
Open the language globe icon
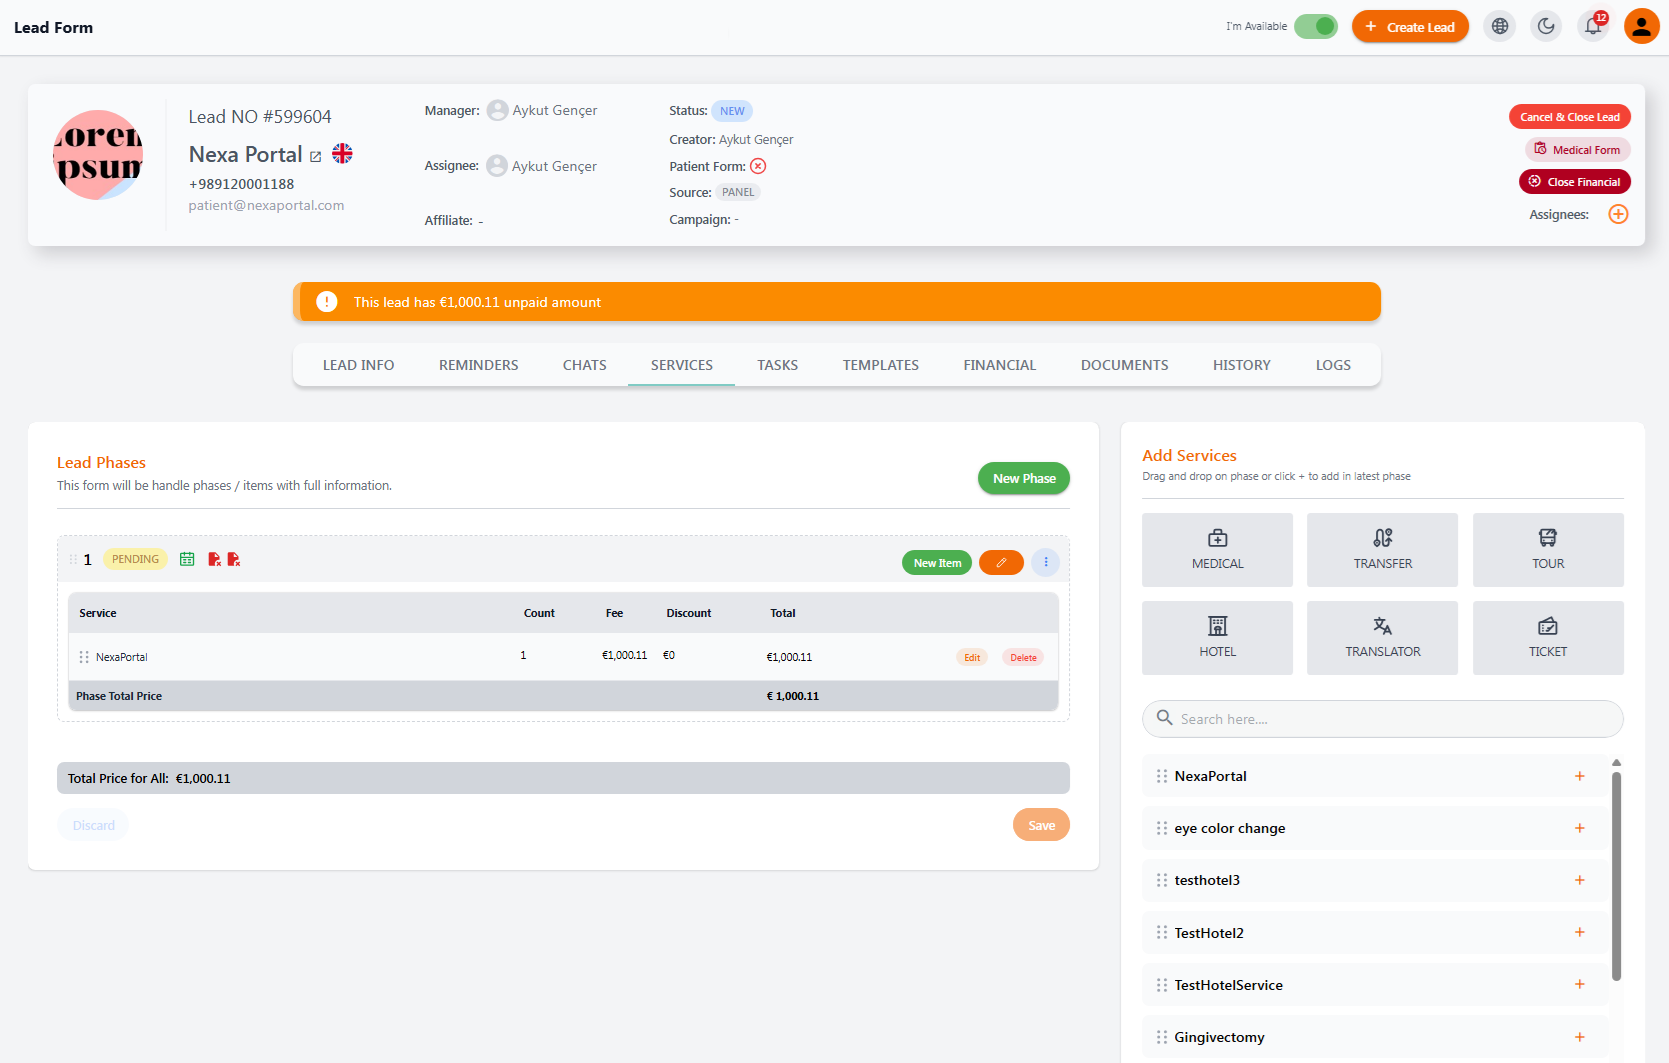pos(1500,27)
